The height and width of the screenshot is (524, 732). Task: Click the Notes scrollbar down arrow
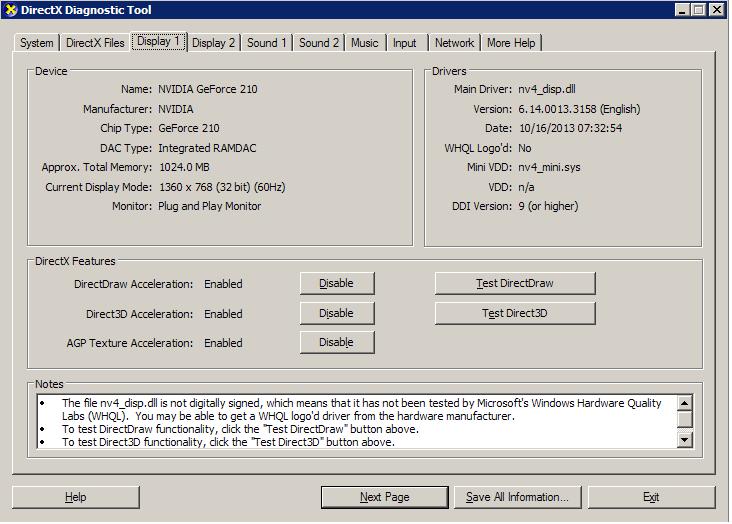click(684, 439)
